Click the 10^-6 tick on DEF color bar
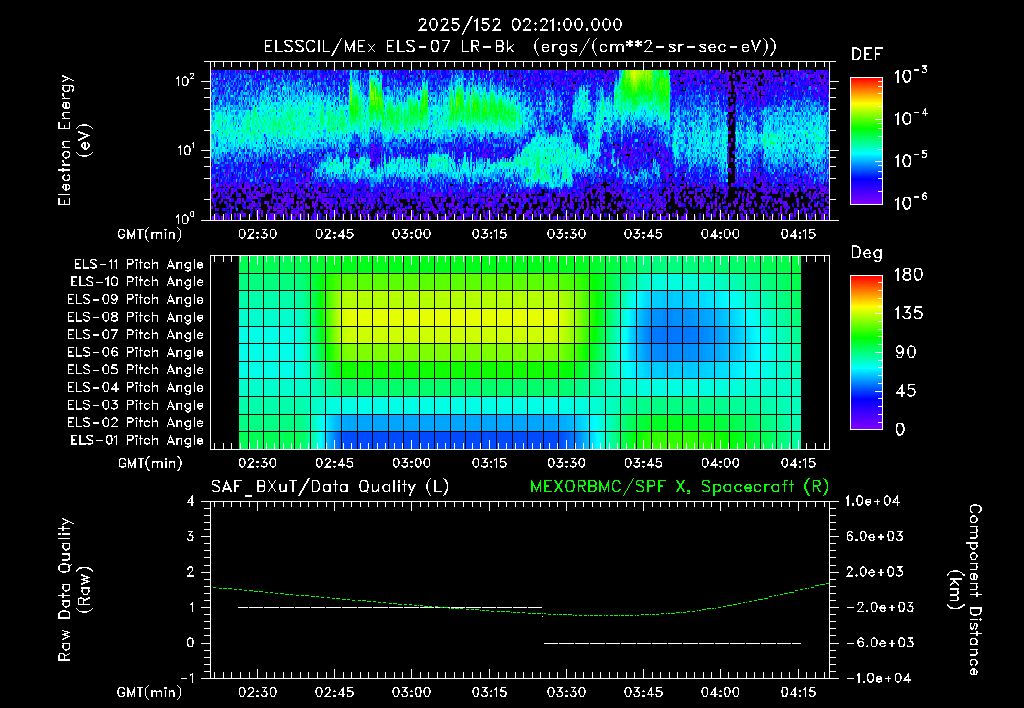1024x708 pixels. click(x=911, y=202)
